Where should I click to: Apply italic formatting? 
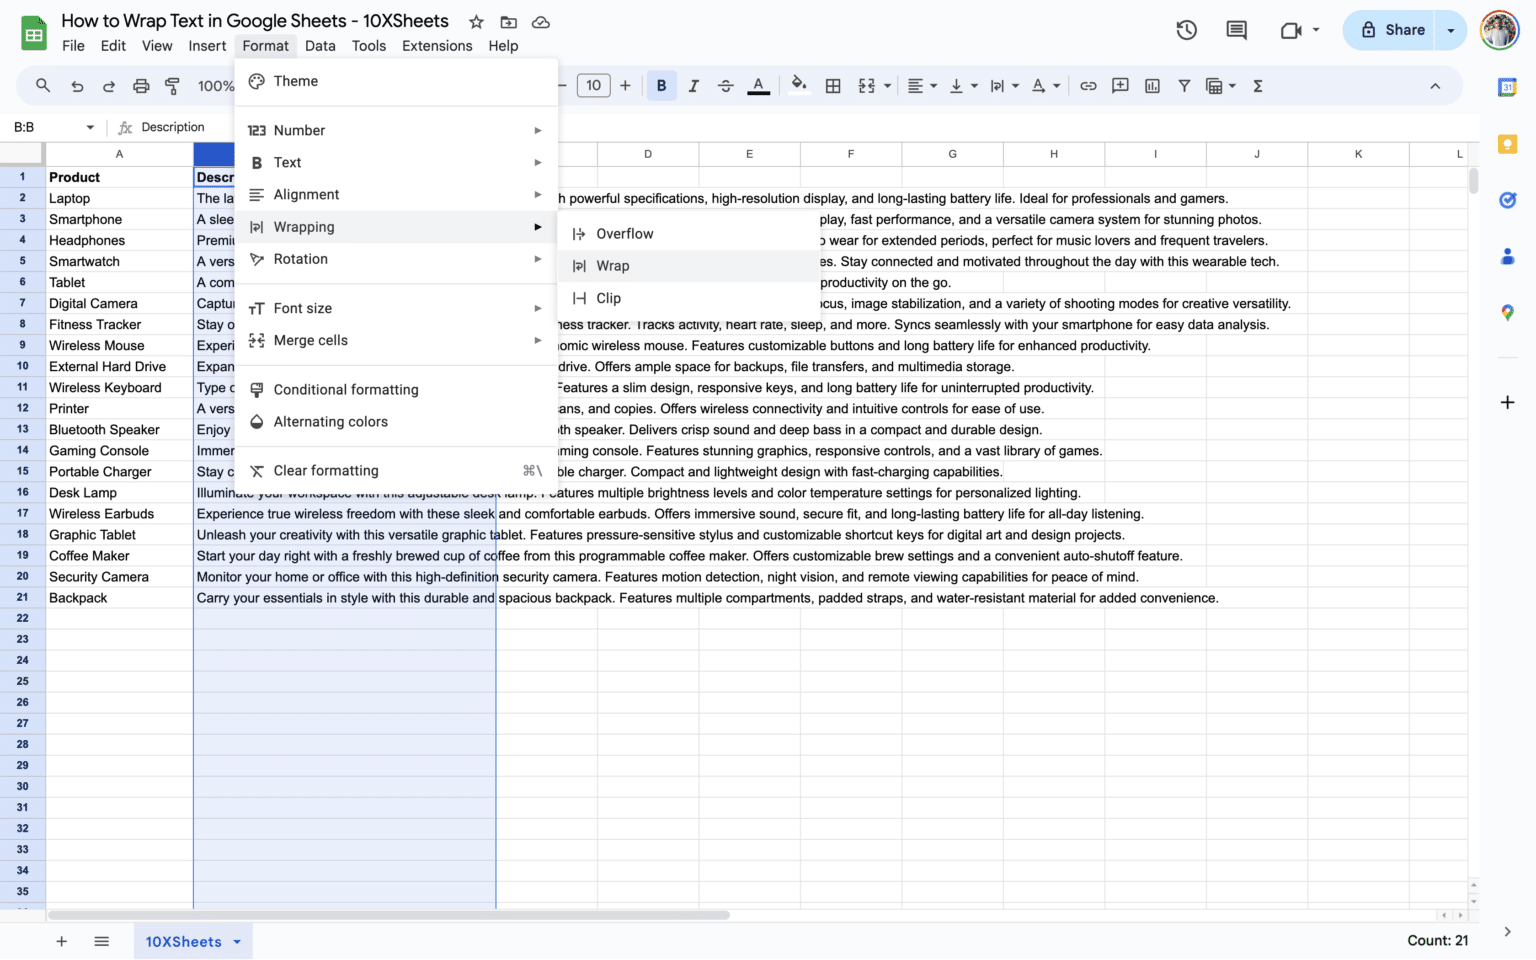coord(693,85)
